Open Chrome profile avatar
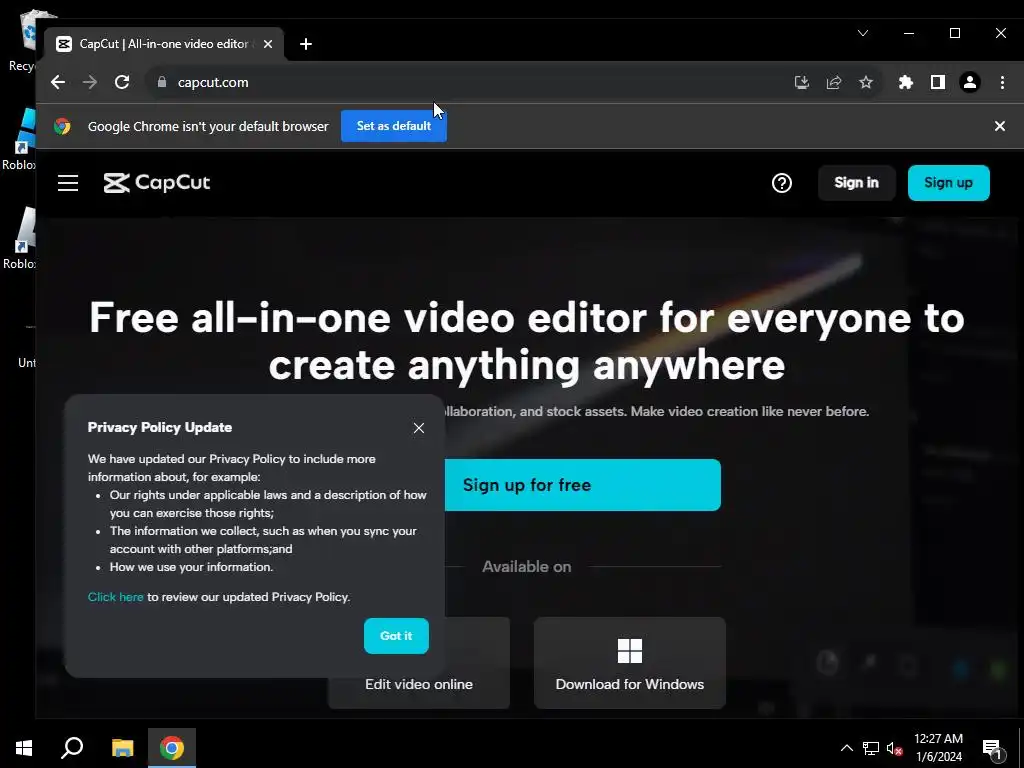 click(x=970, y=82)
